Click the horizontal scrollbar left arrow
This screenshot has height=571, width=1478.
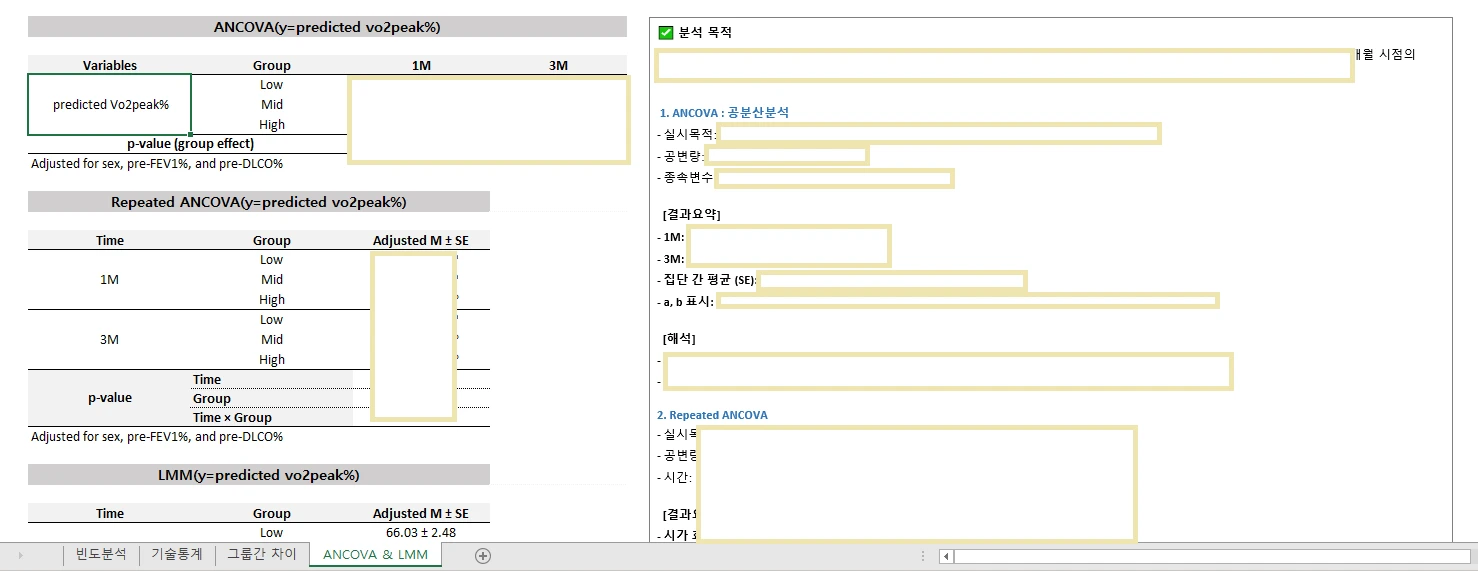946,556
